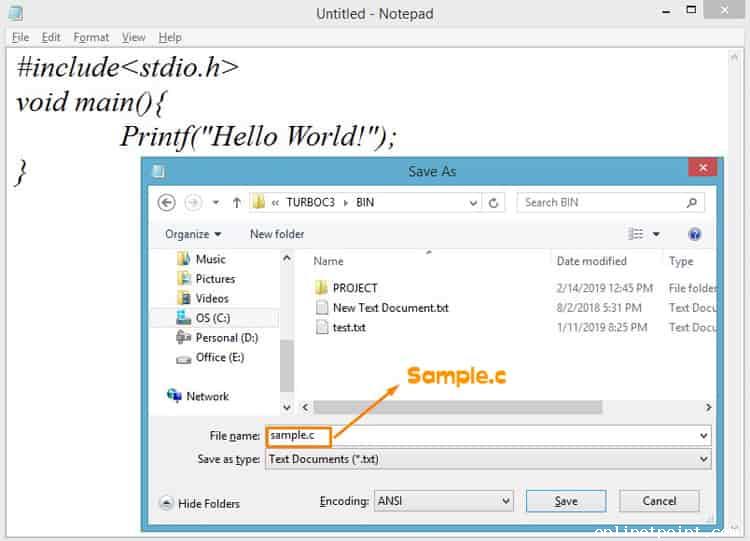Click the New Text Document.txt file icon
Screen dimensions: 750x541
(322, 308)
